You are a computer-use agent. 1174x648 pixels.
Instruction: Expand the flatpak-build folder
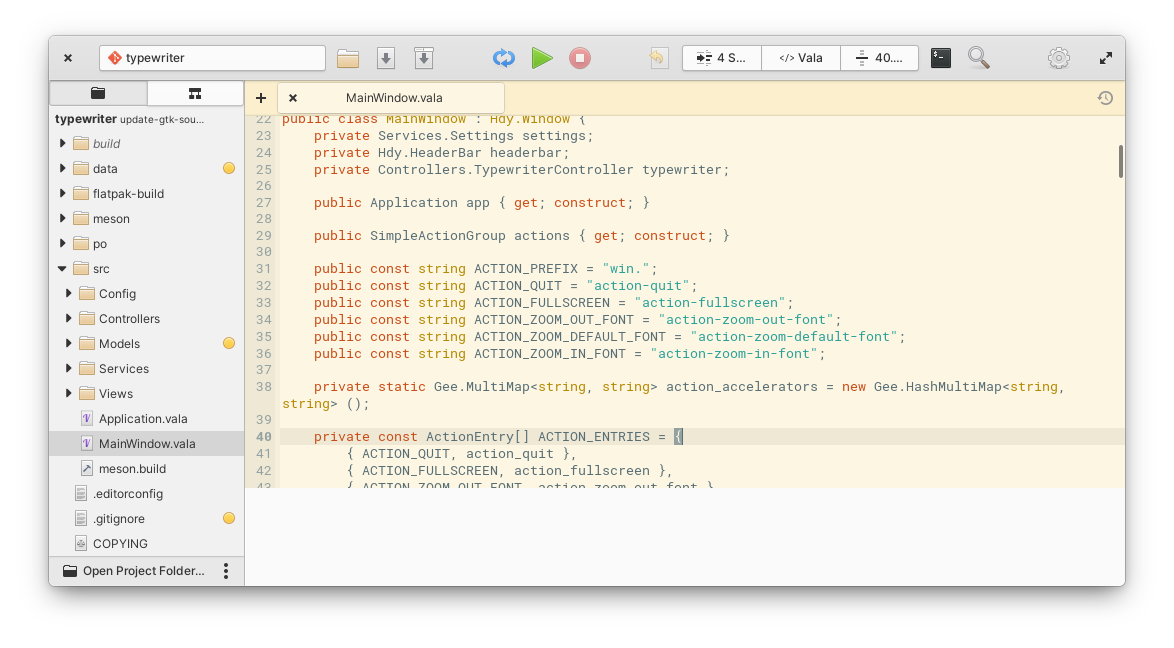point(62,193)
